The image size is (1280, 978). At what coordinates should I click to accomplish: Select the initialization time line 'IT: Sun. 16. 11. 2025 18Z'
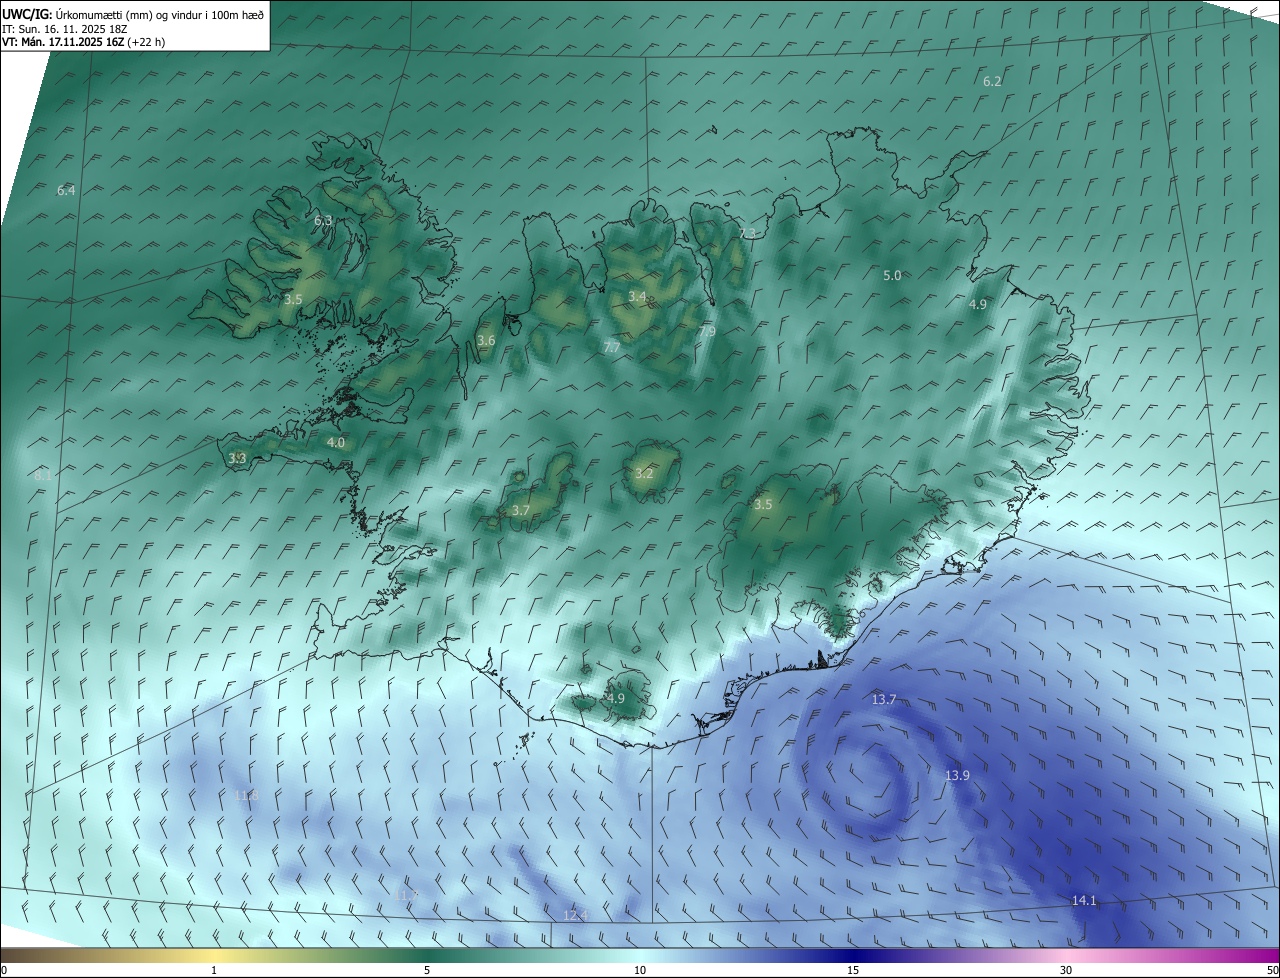pyautogui.click(x=65, y=29)
